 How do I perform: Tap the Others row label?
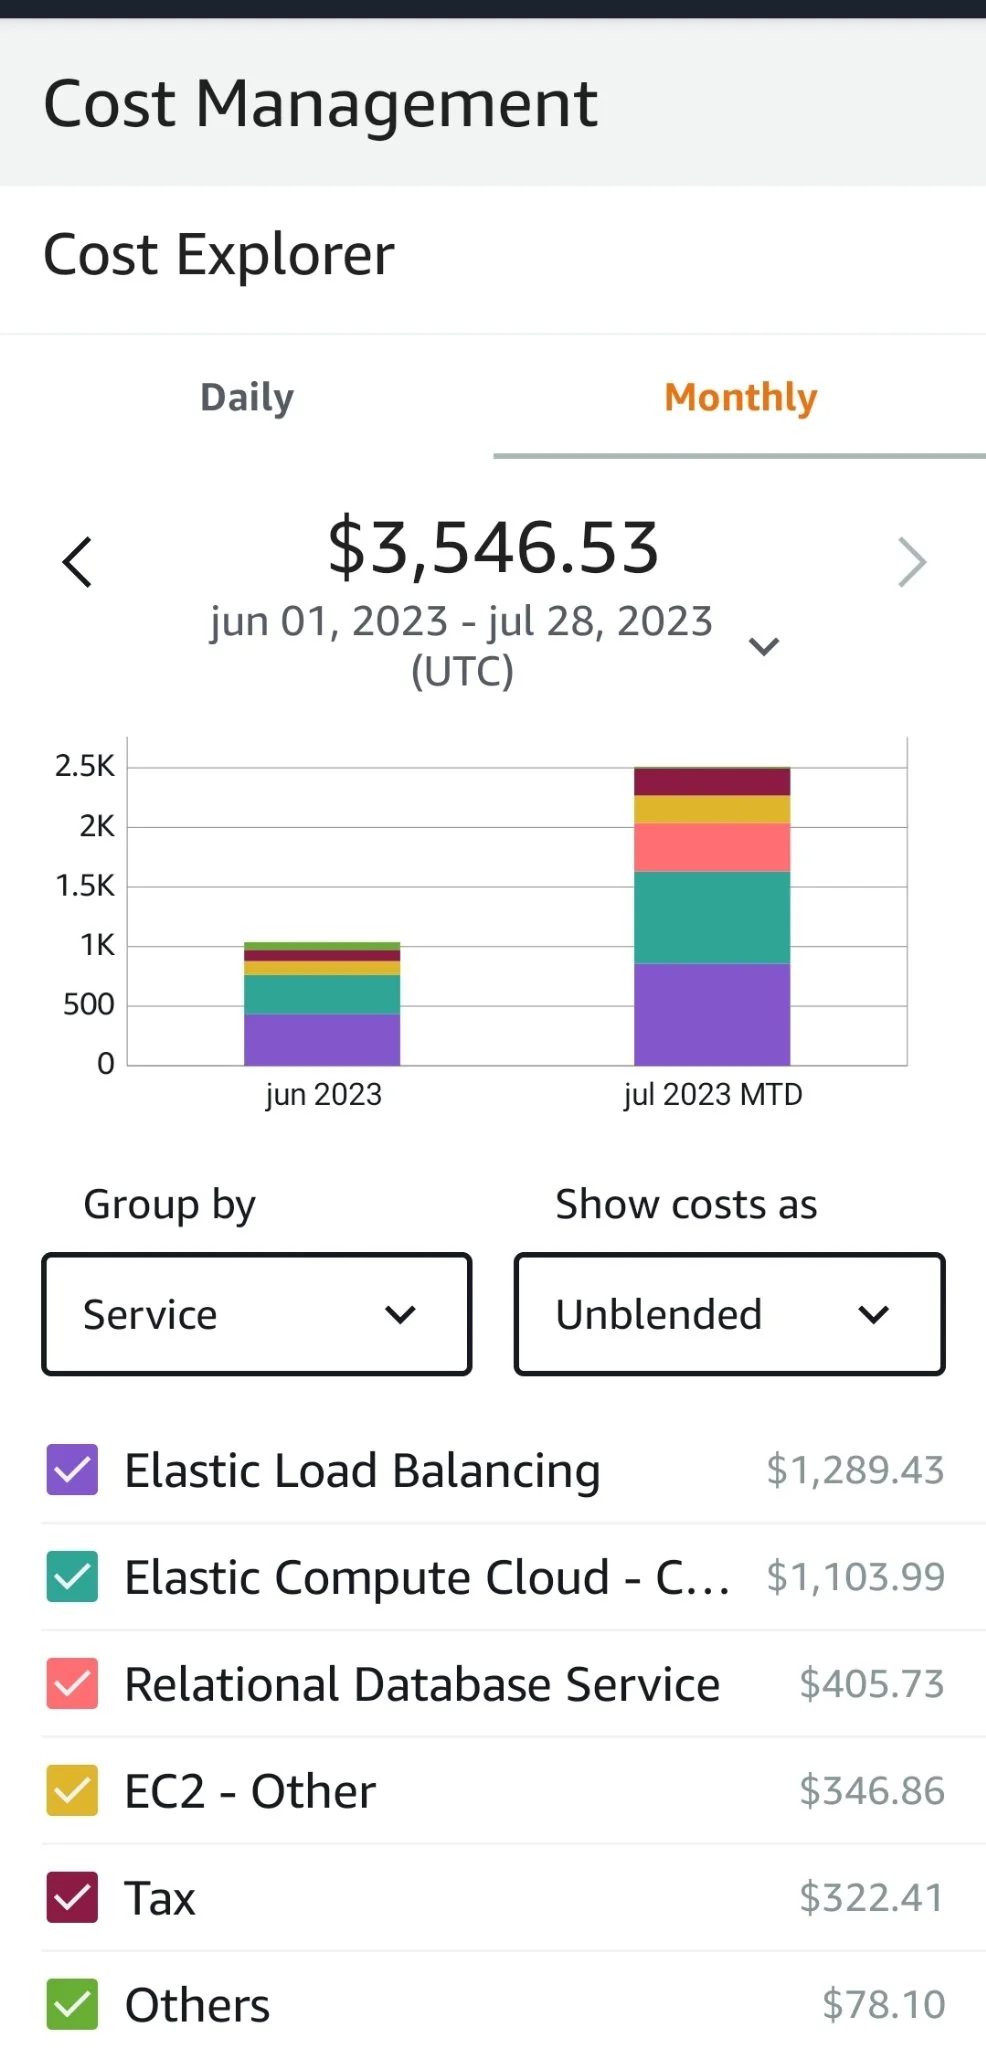[x=197, y=2005]
